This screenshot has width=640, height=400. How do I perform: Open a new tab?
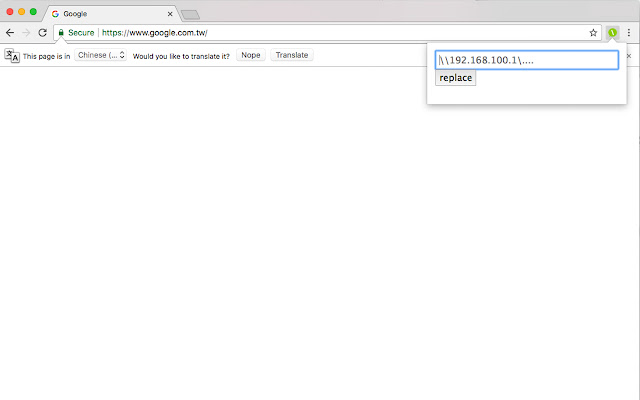[x=190, y=14]
